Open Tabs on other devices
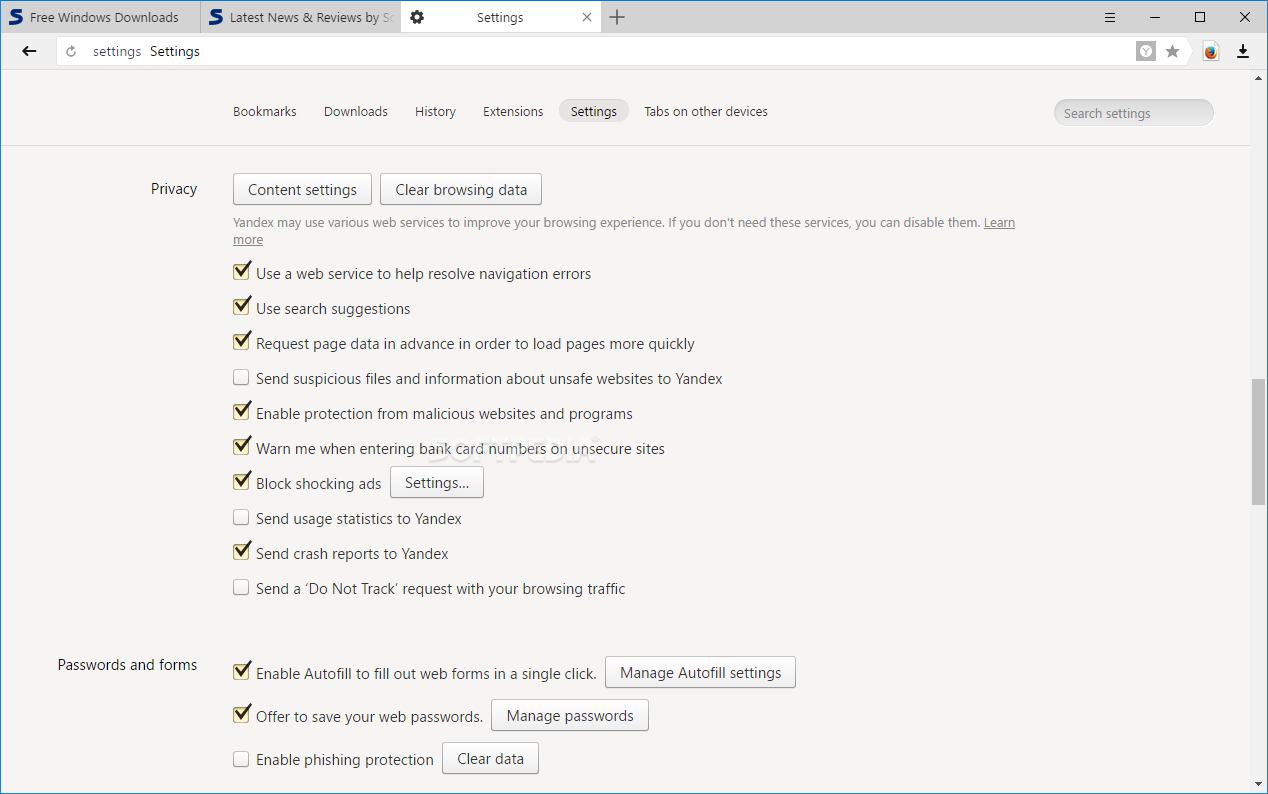Screen dimensions: 1268x794 click(x=706, y=111)
